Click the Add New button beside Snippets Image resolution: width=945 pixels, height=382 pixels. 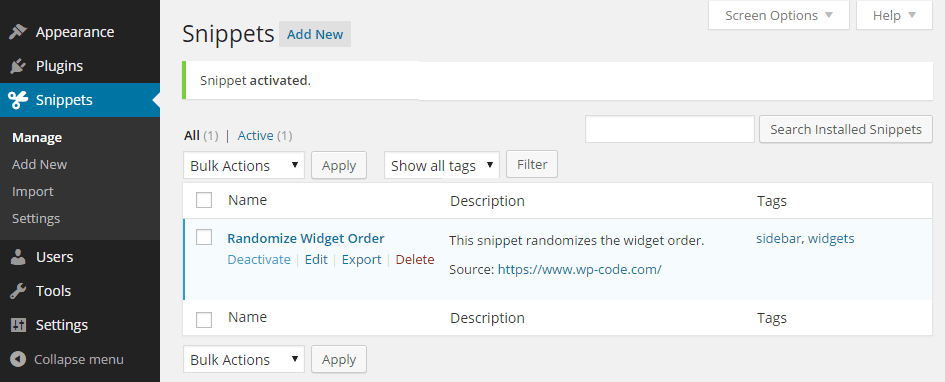tap(315, 34)
